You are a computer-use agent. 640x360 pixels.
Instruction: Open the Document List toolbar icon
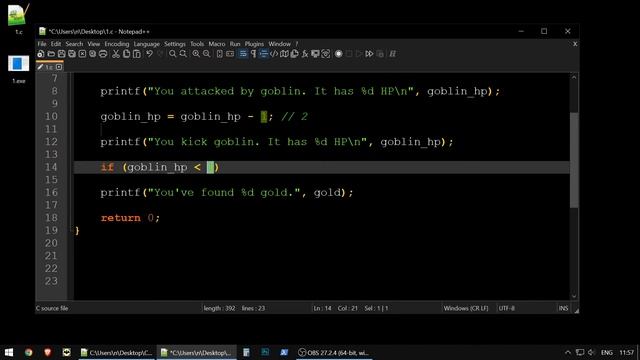[295, 54]
